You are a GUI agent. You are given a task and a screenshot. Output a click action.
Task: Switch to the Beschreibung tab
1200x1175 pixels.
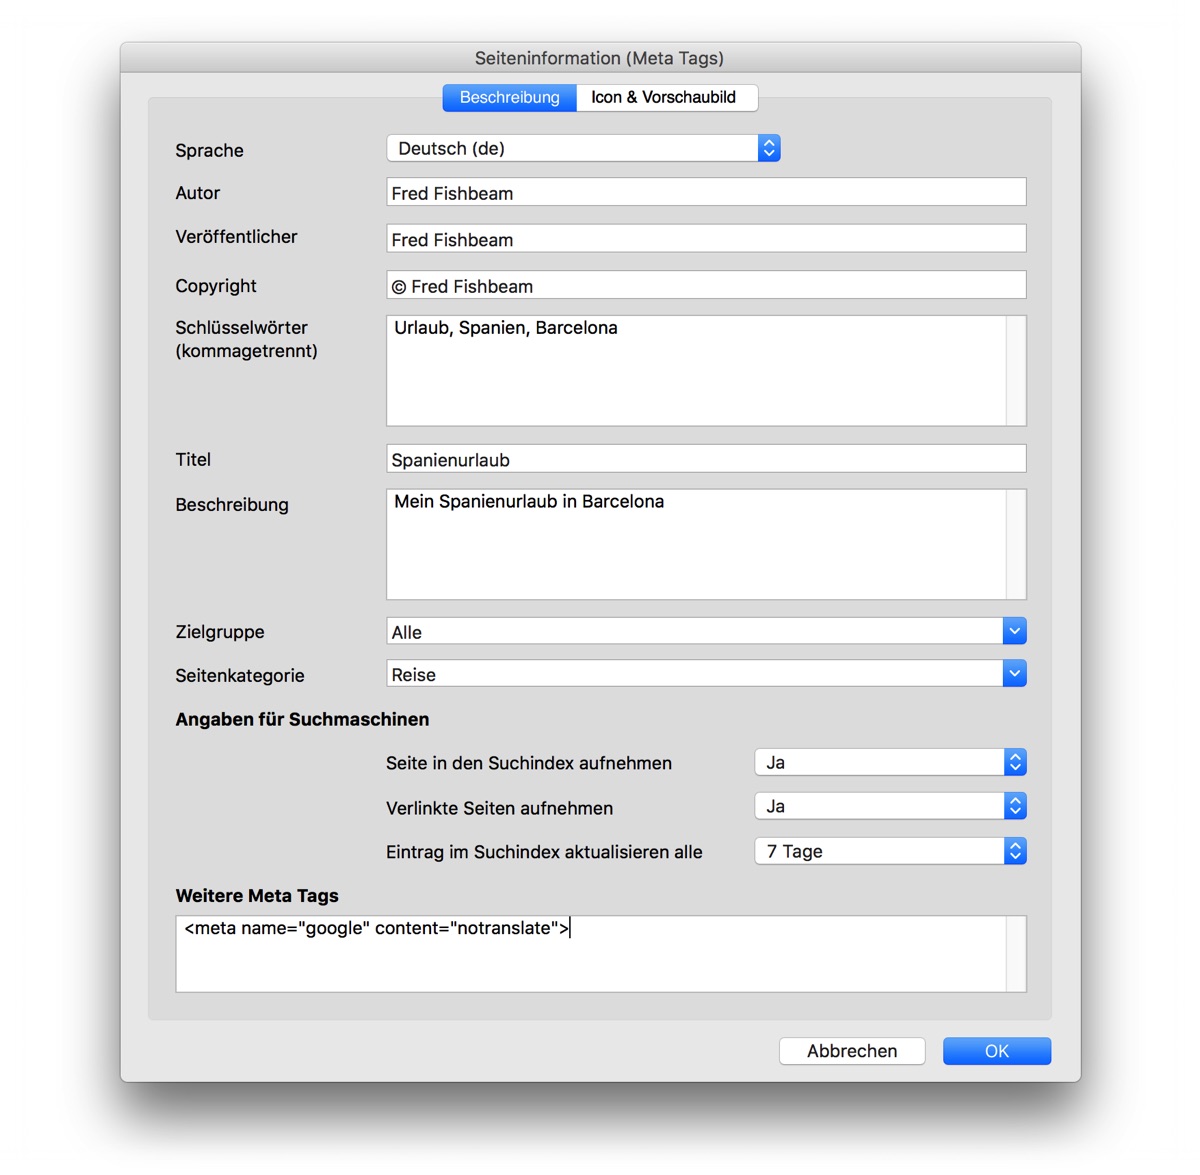(509, 97)
